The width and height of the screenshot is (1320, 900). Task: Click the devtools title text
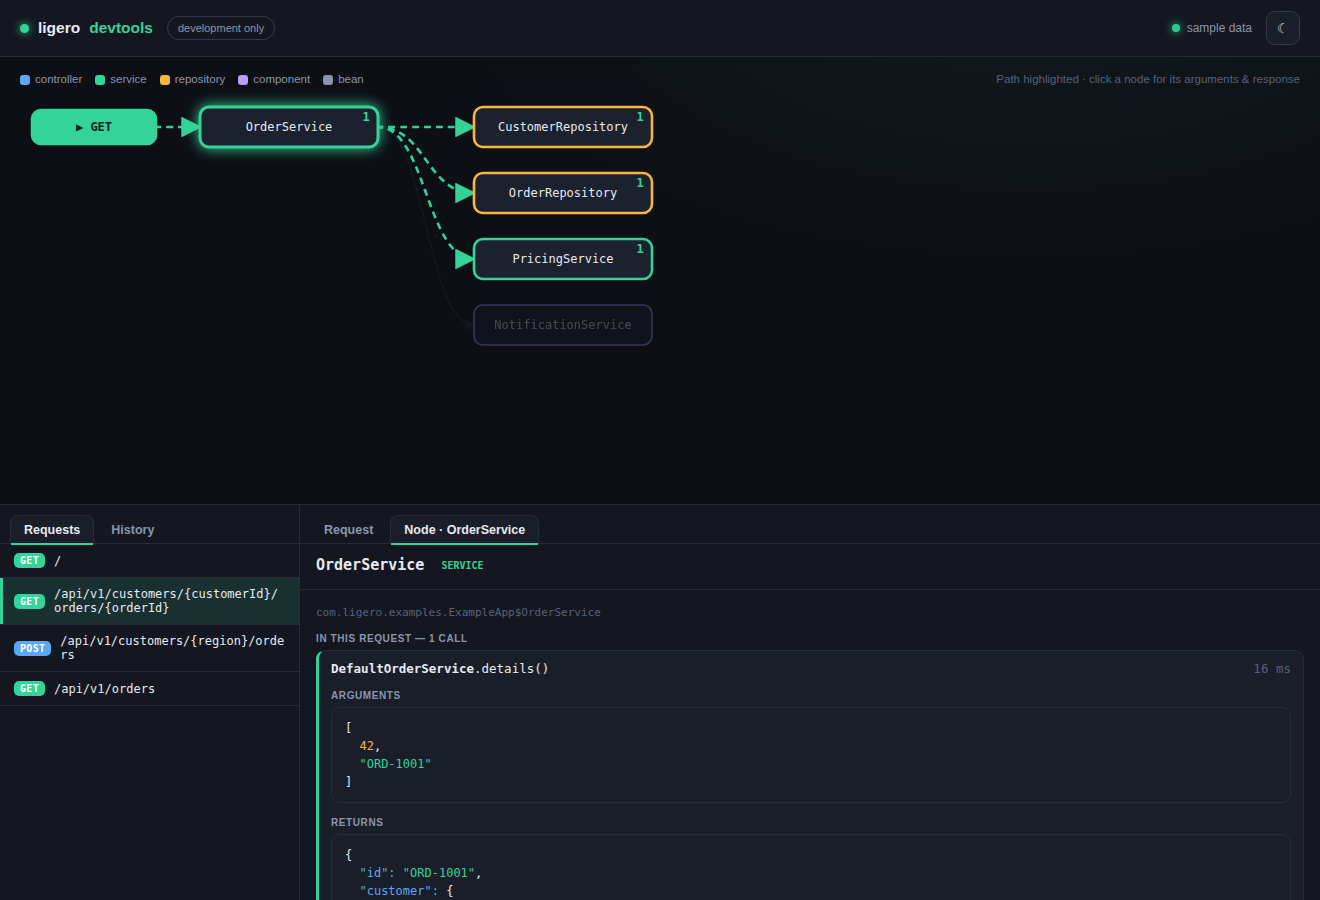pos(121,28)
